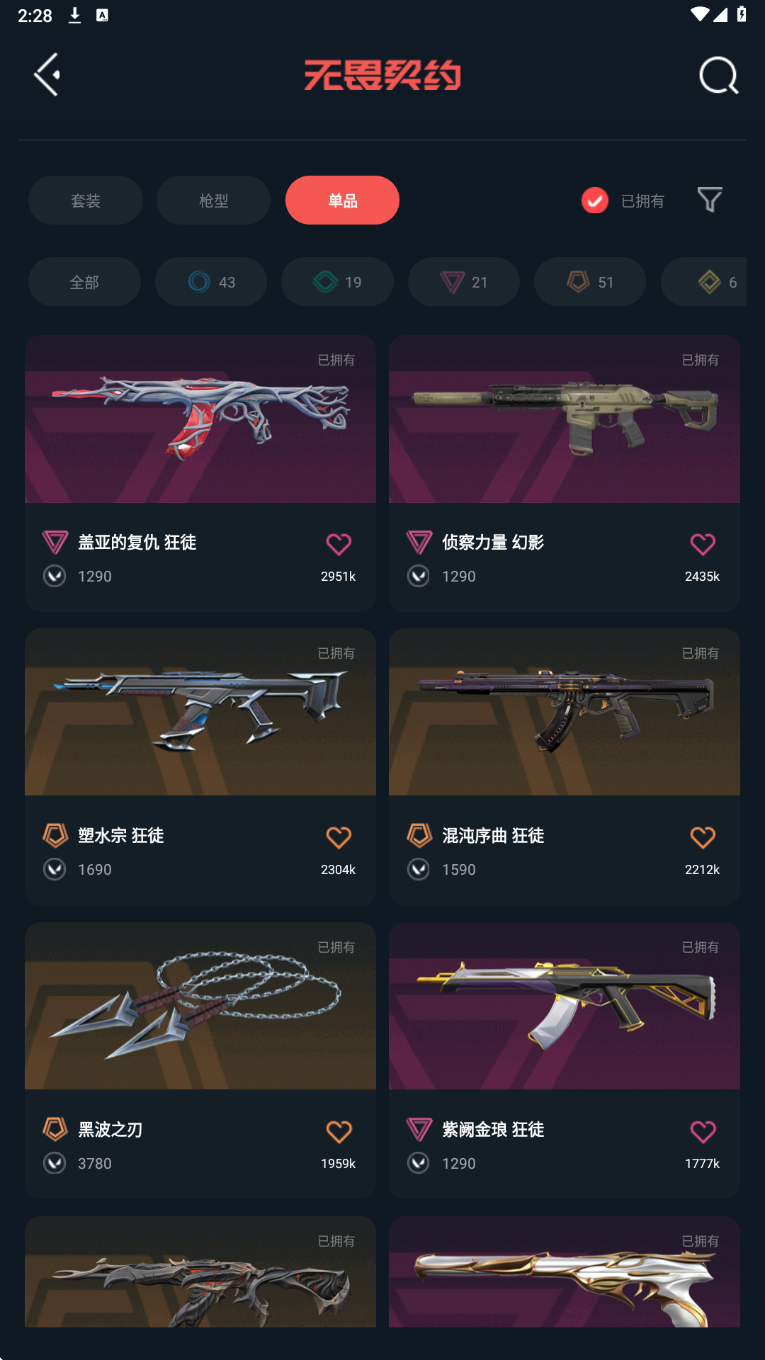This screenshot has width=765, height=1360.
Task: Select the pink tier filter showing 21
Action: (464, 282)
